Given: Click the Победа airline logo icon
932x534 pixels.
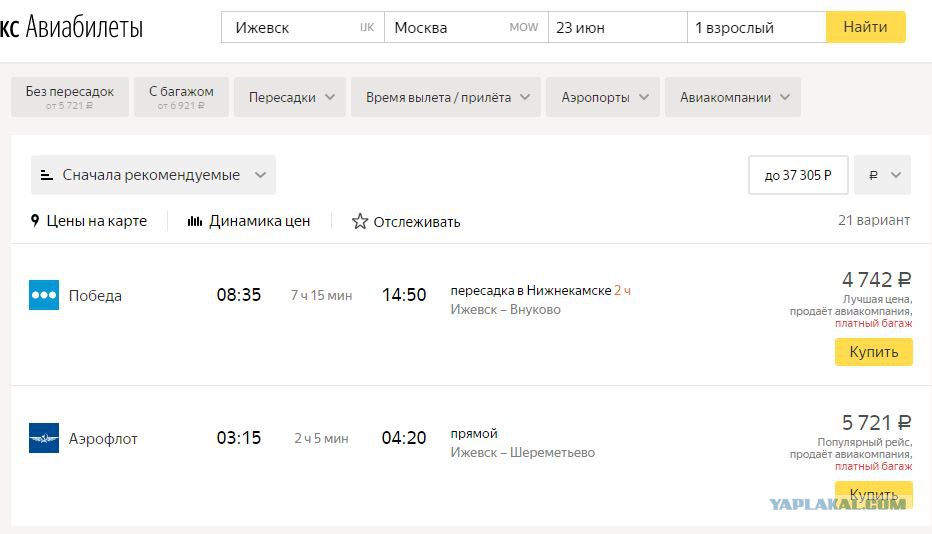Looking at the screenshot, I should [x=44, y=295].
